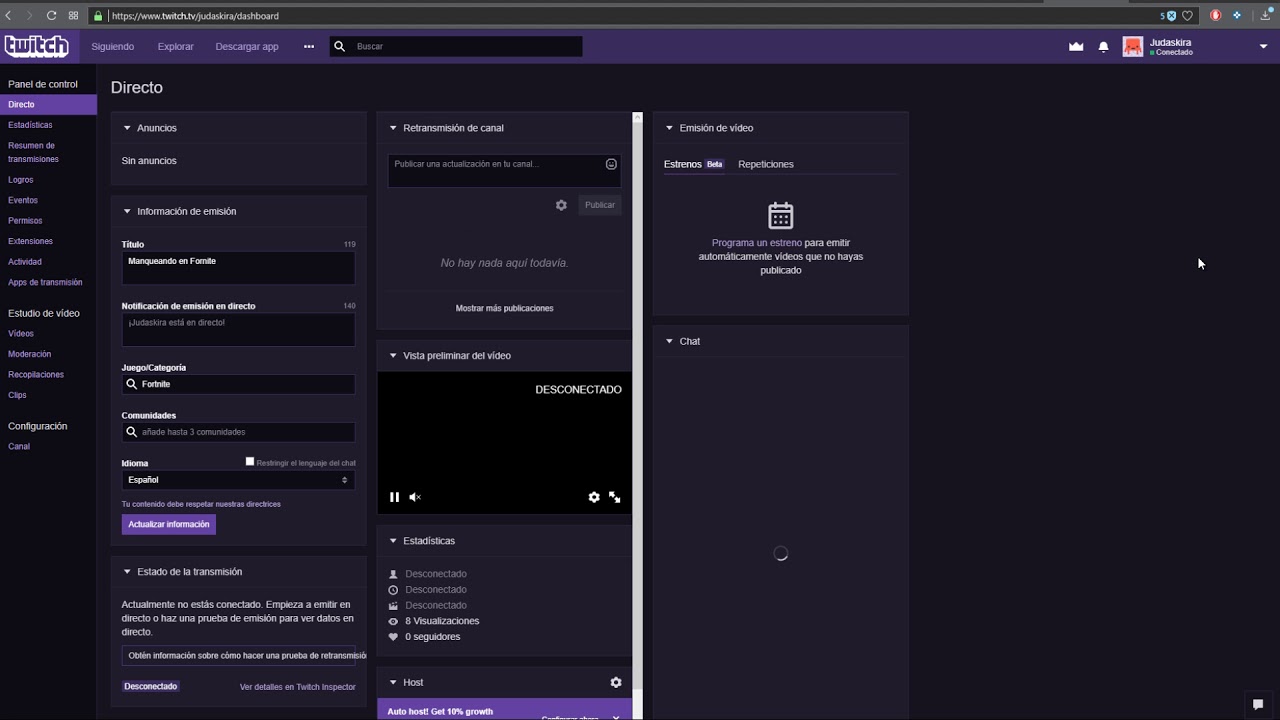Open Host panel settings gear

[x=616, y=682]
